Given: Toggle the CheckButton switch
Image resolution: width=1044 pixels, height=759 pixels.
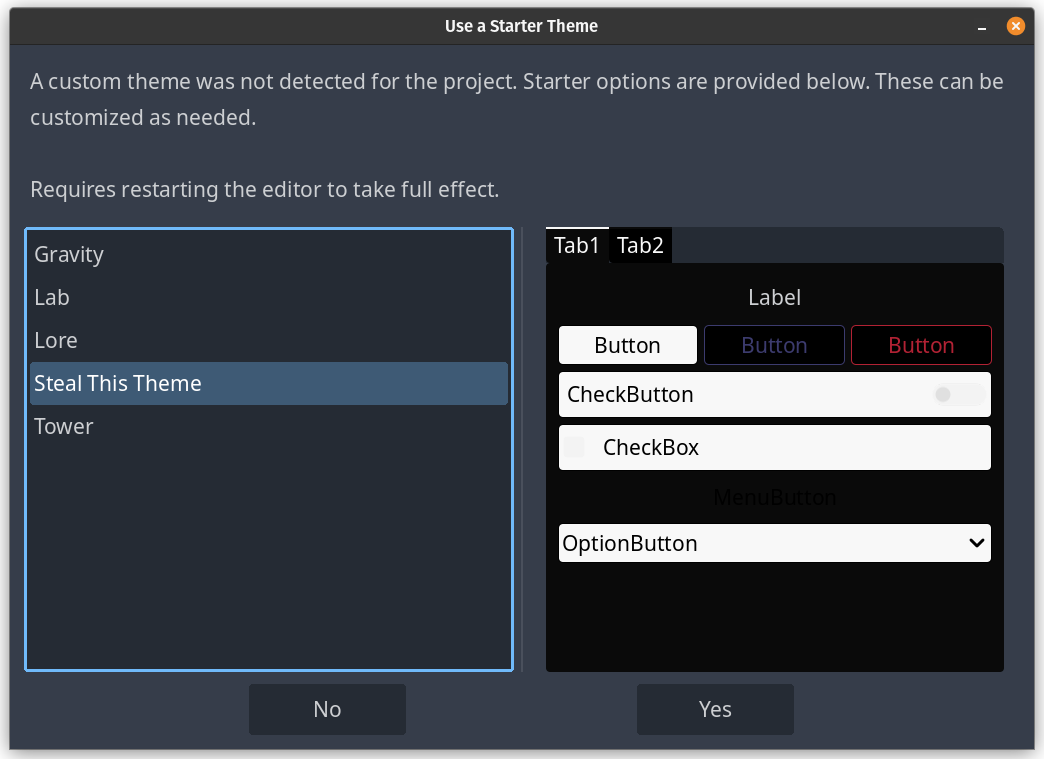Looking at the screenshot, I should pyautogui.click(x=957, y=395).
